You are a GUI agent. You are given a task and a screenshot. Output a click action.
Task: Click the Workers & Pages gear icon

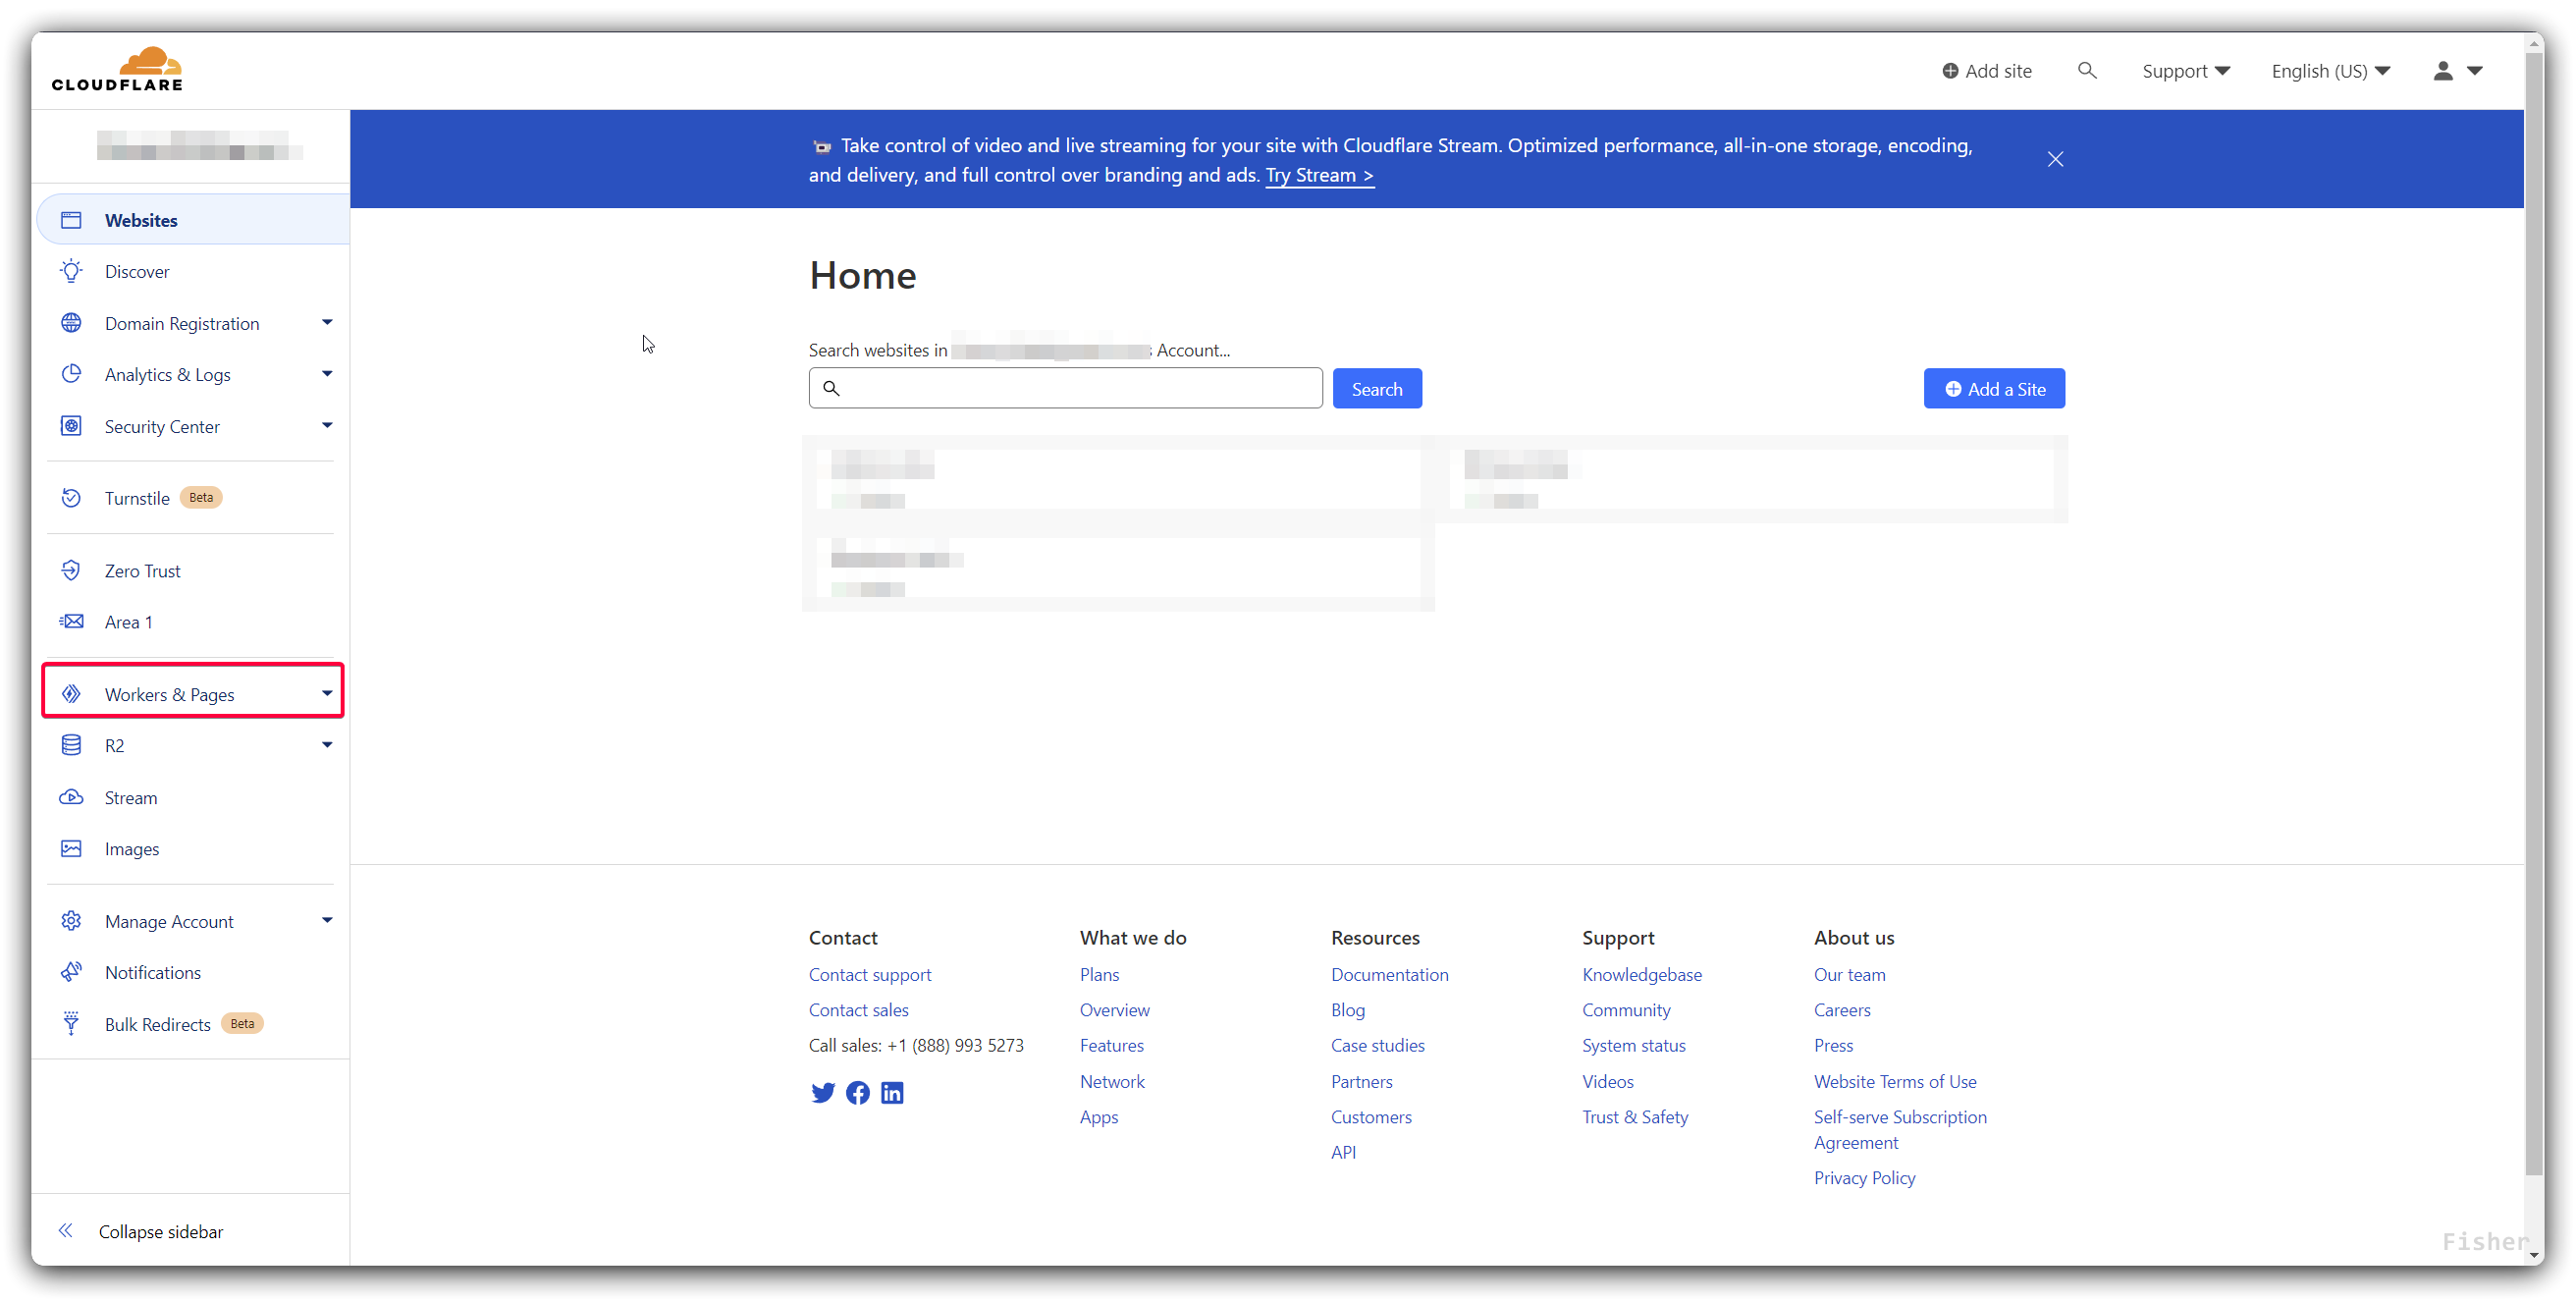(72, 694)
